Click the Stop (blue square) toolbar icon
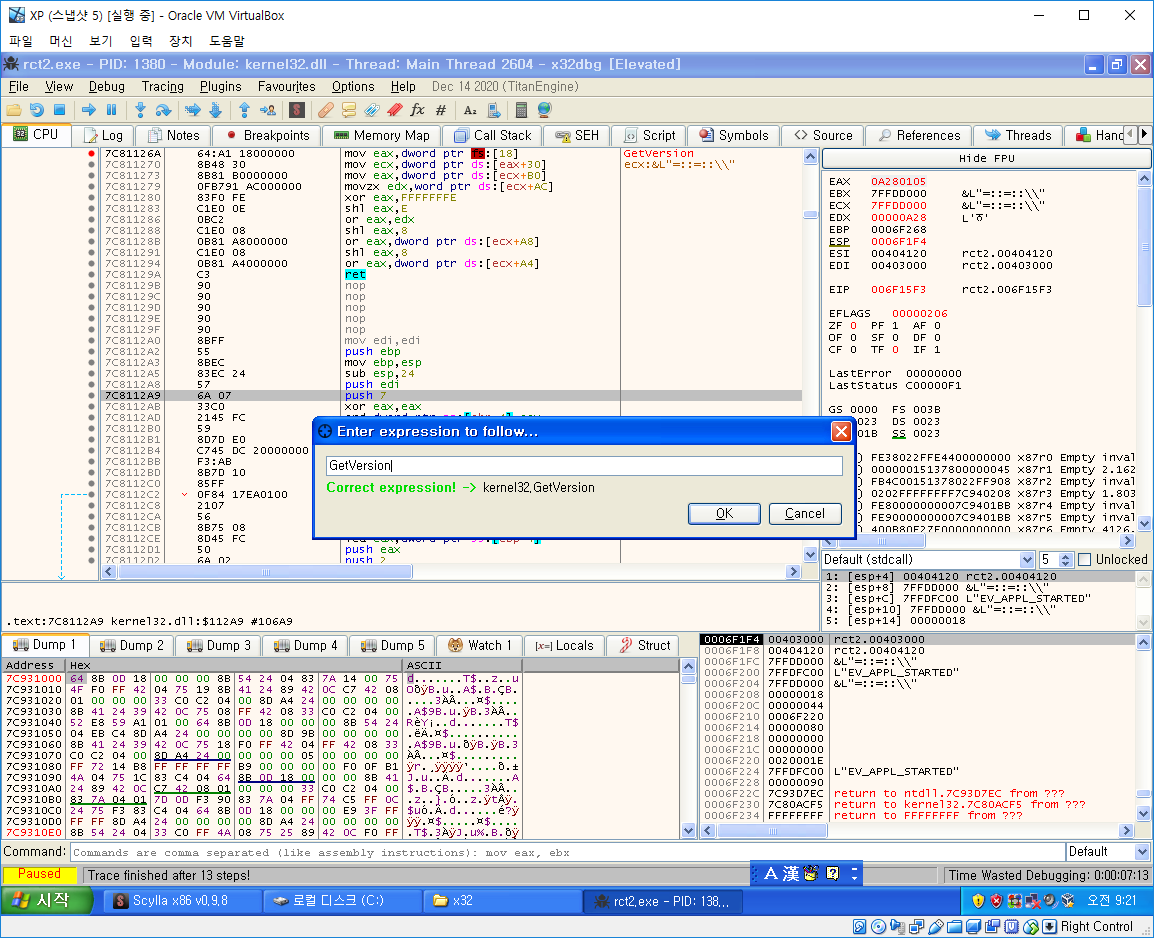 click(60, 110)
